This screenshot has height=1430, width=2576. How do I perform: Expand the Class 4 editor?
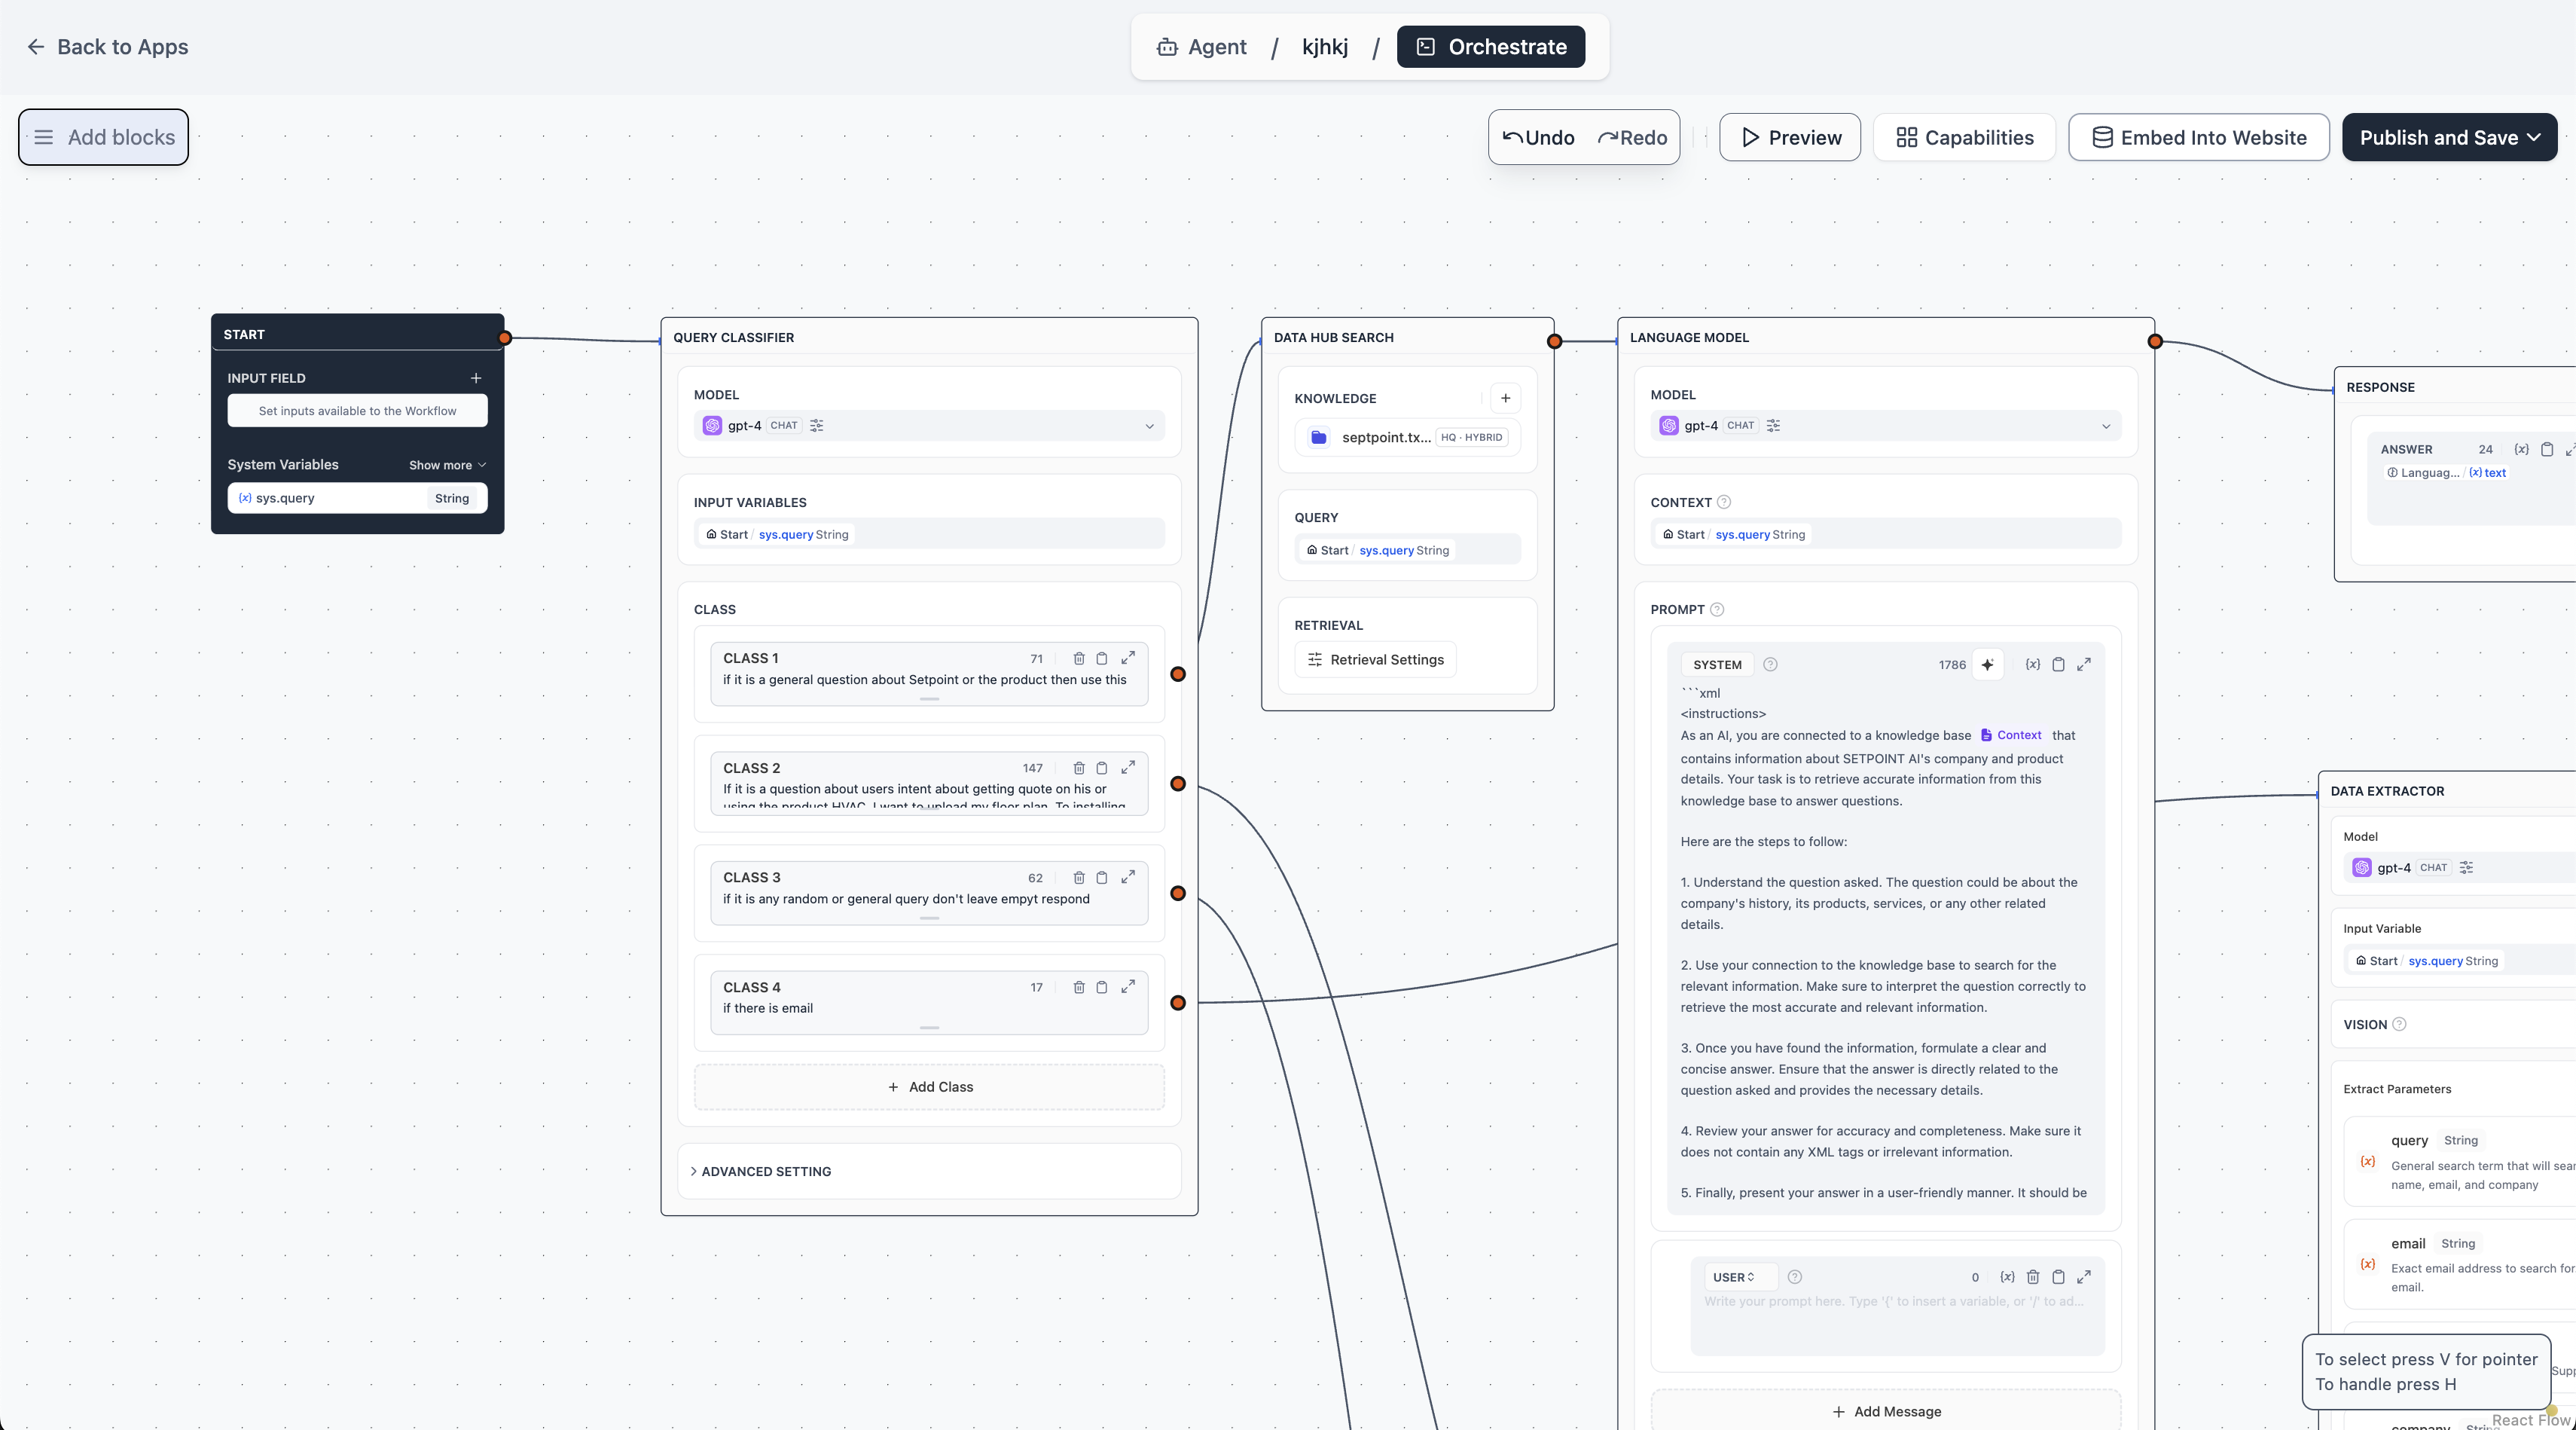(x=1128, y=986)
